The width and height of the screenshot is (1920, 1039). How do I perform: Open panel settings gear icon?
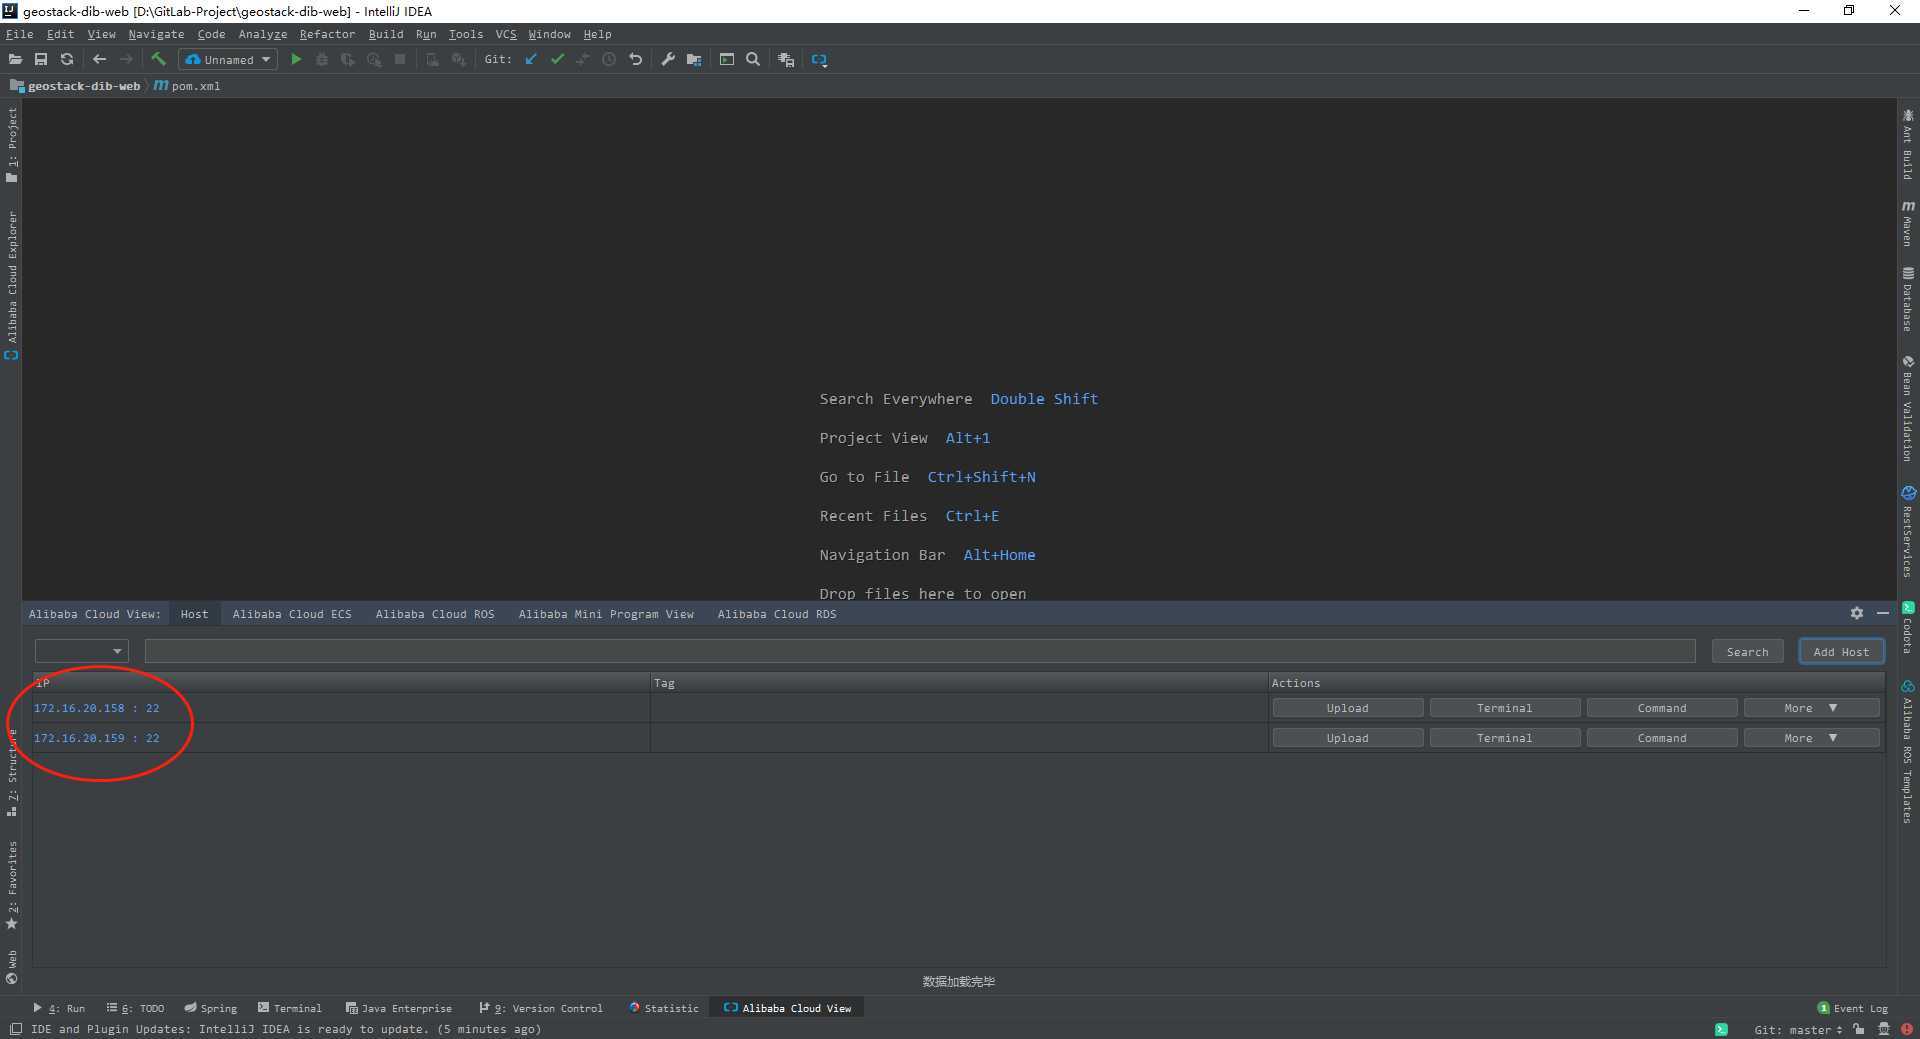[x=1857, y=613]
